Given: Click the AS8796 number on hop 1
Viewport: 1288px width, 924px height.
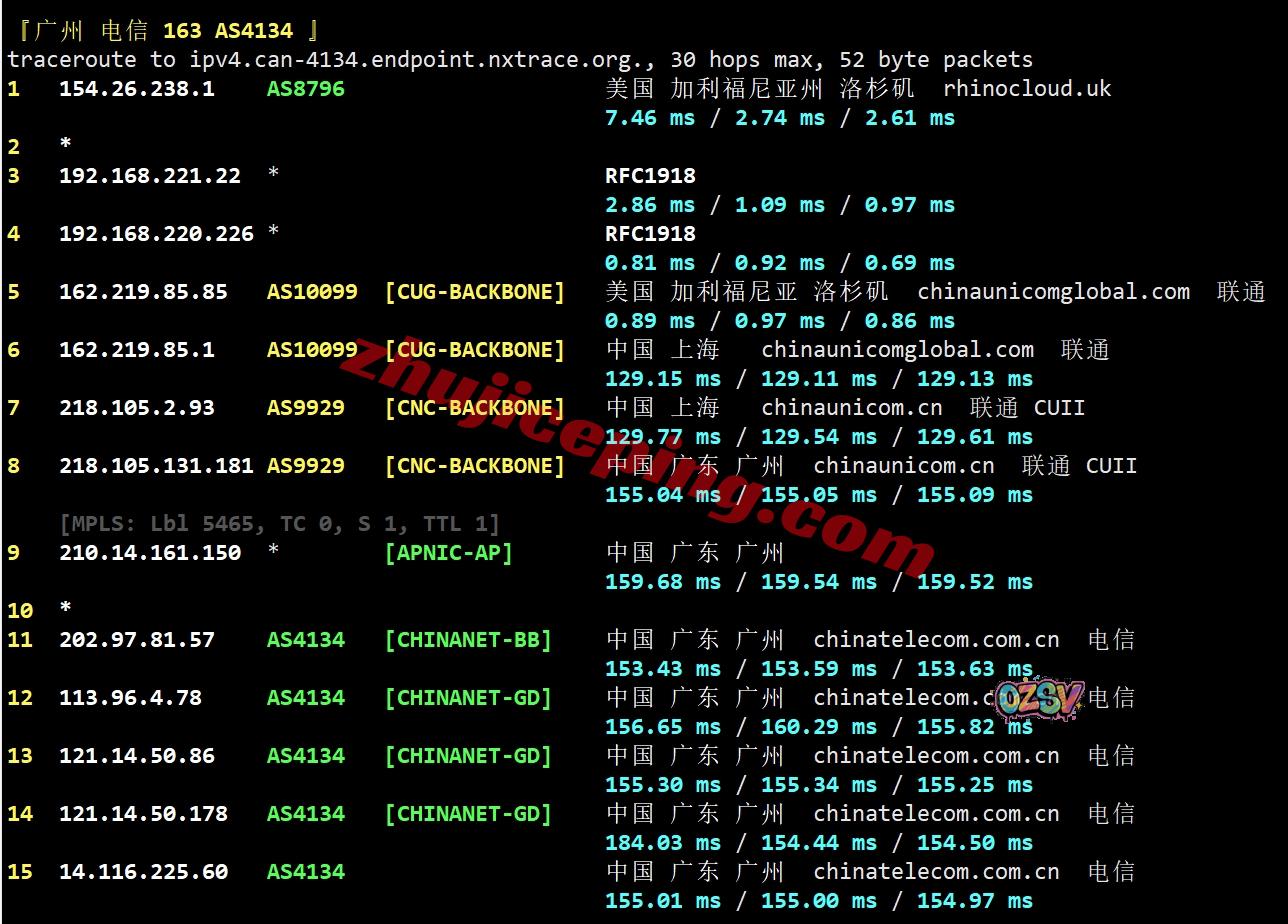Looking at the screenshot, I should tap(305, 88).
